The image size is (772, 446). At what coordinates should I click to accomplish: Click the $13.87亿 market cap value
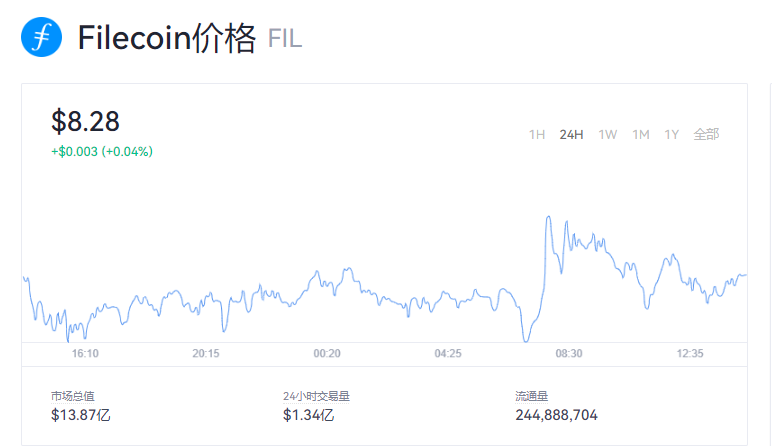tap(81, 415)
